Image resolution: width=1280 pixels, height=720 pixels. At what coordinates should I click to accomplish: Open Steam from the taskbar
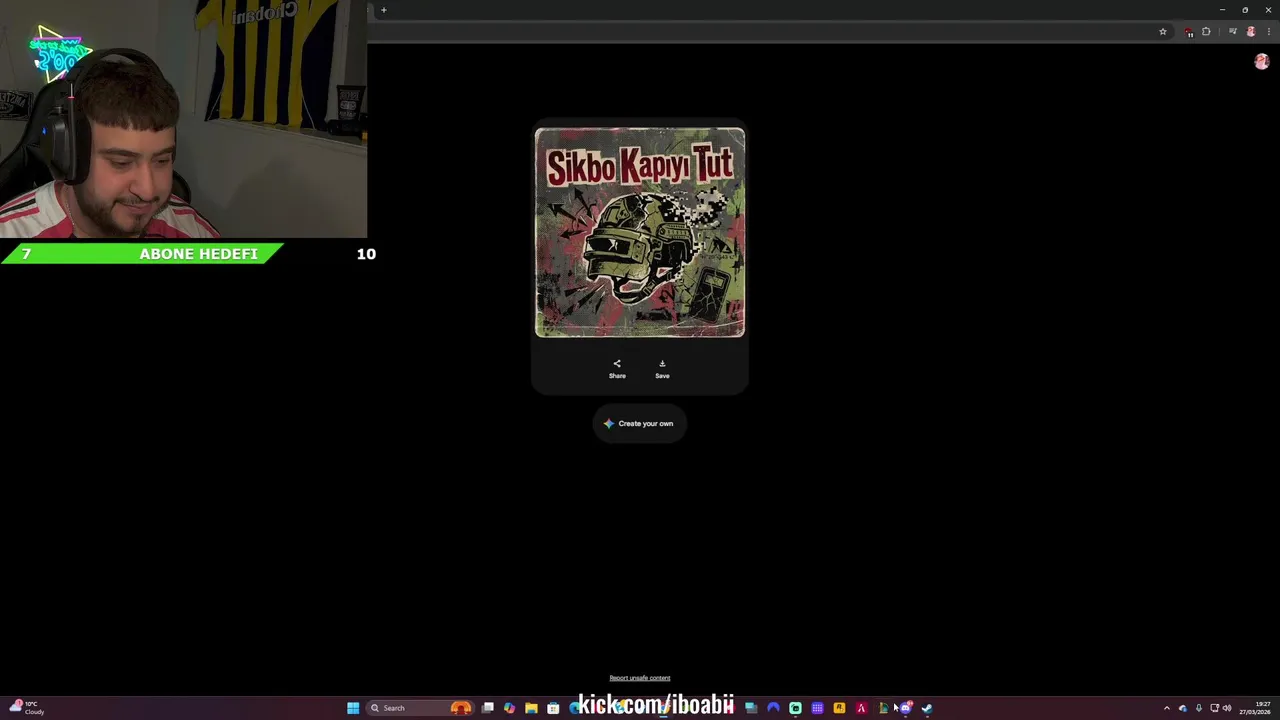tap(927, 708)
